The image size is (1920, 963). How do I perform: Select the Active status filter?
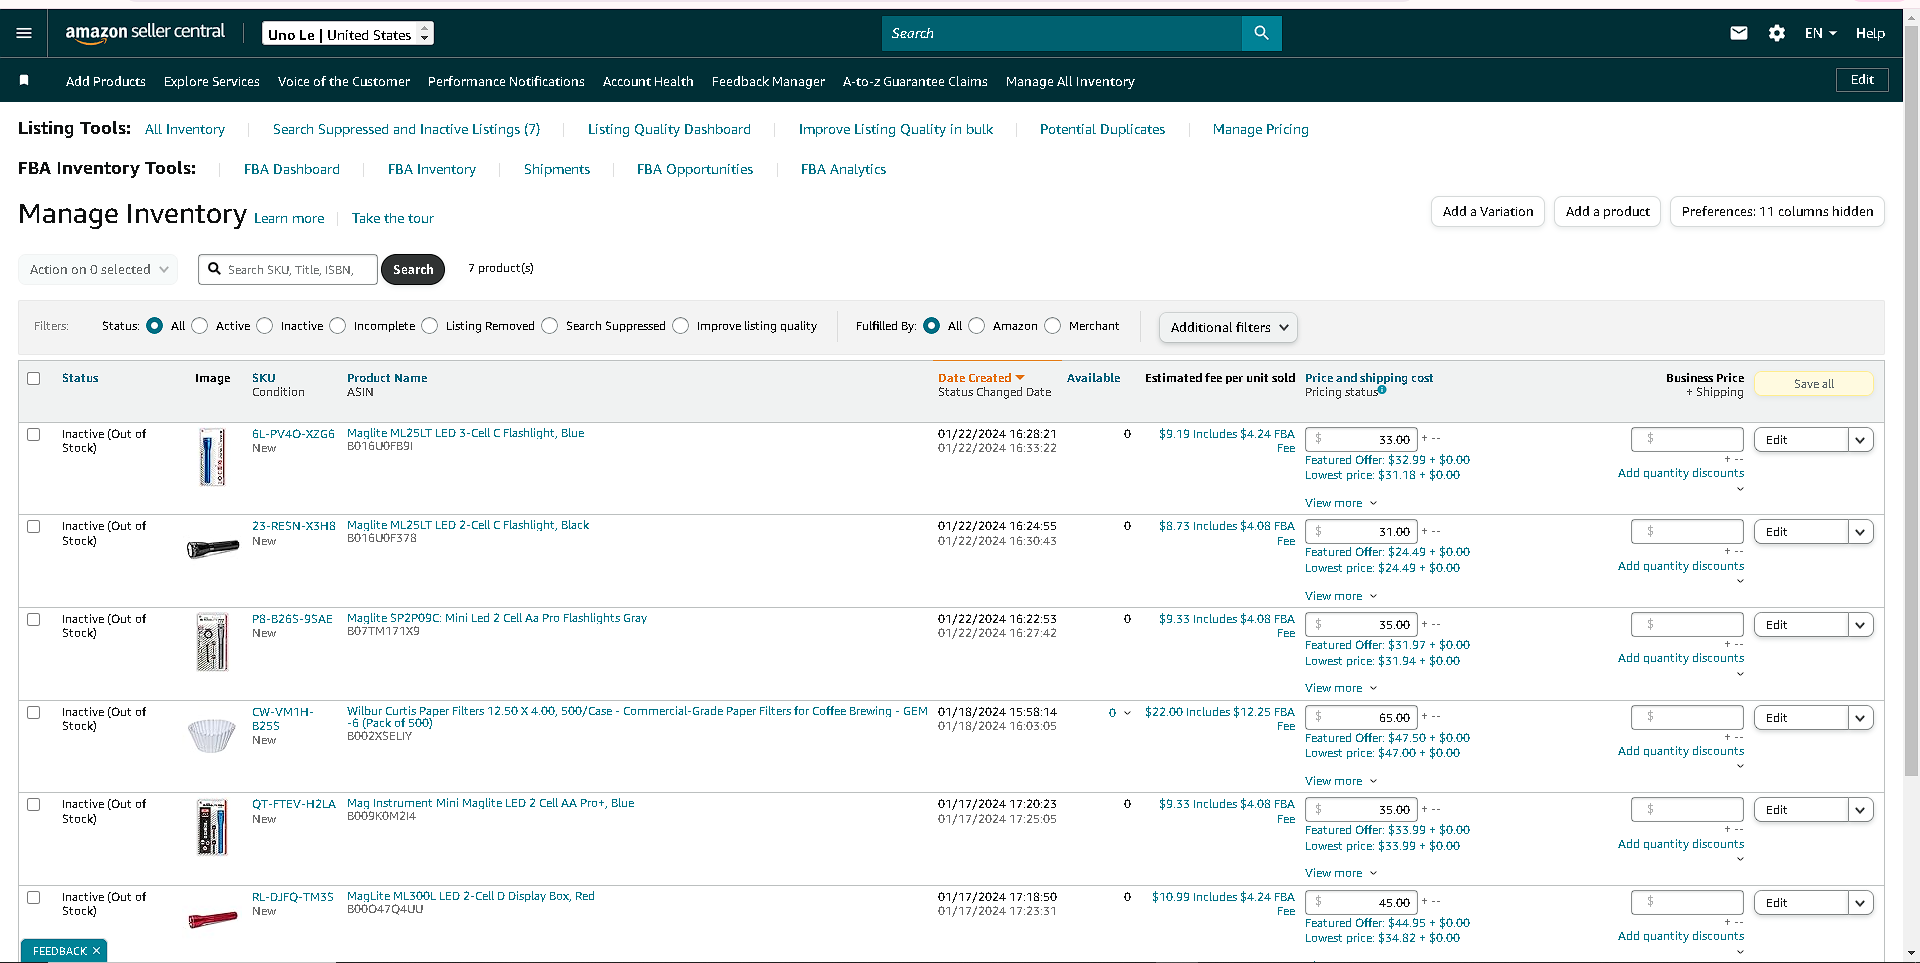(200, 326)
